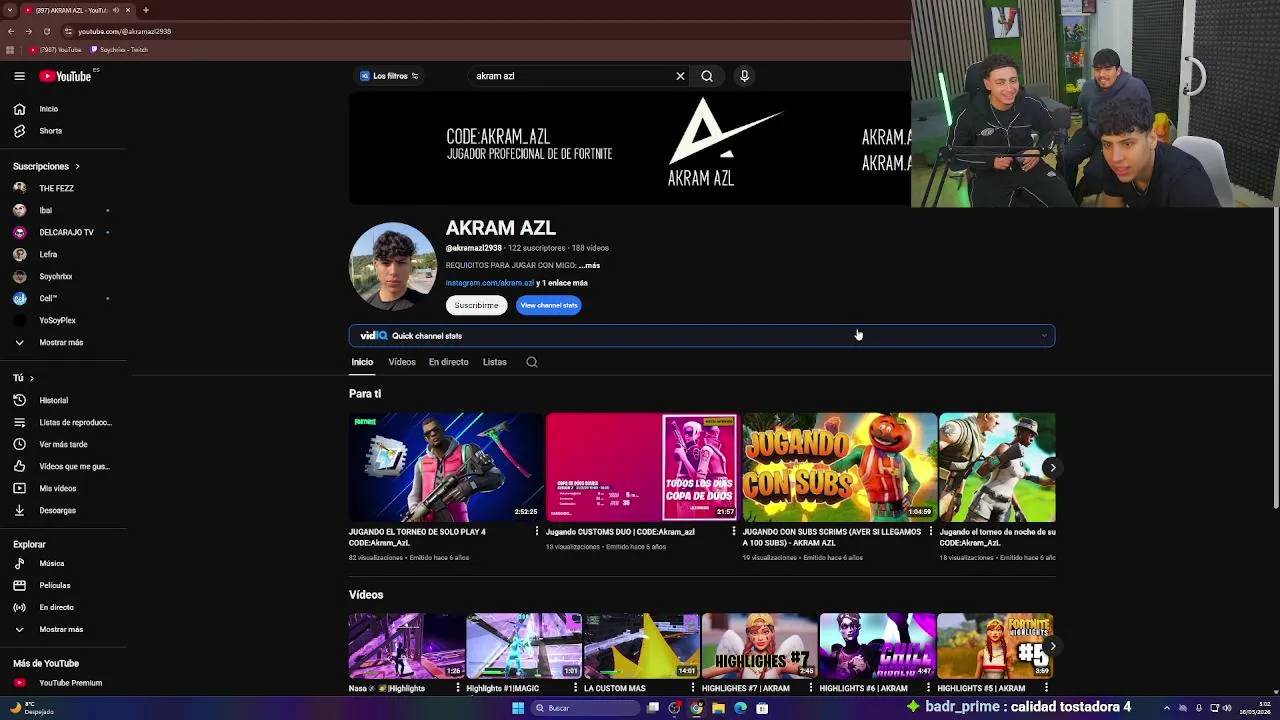1280x720 pixels.
Task: Open the vidIQ 'Los filtros' button
Action: click(x=389, y=76)
